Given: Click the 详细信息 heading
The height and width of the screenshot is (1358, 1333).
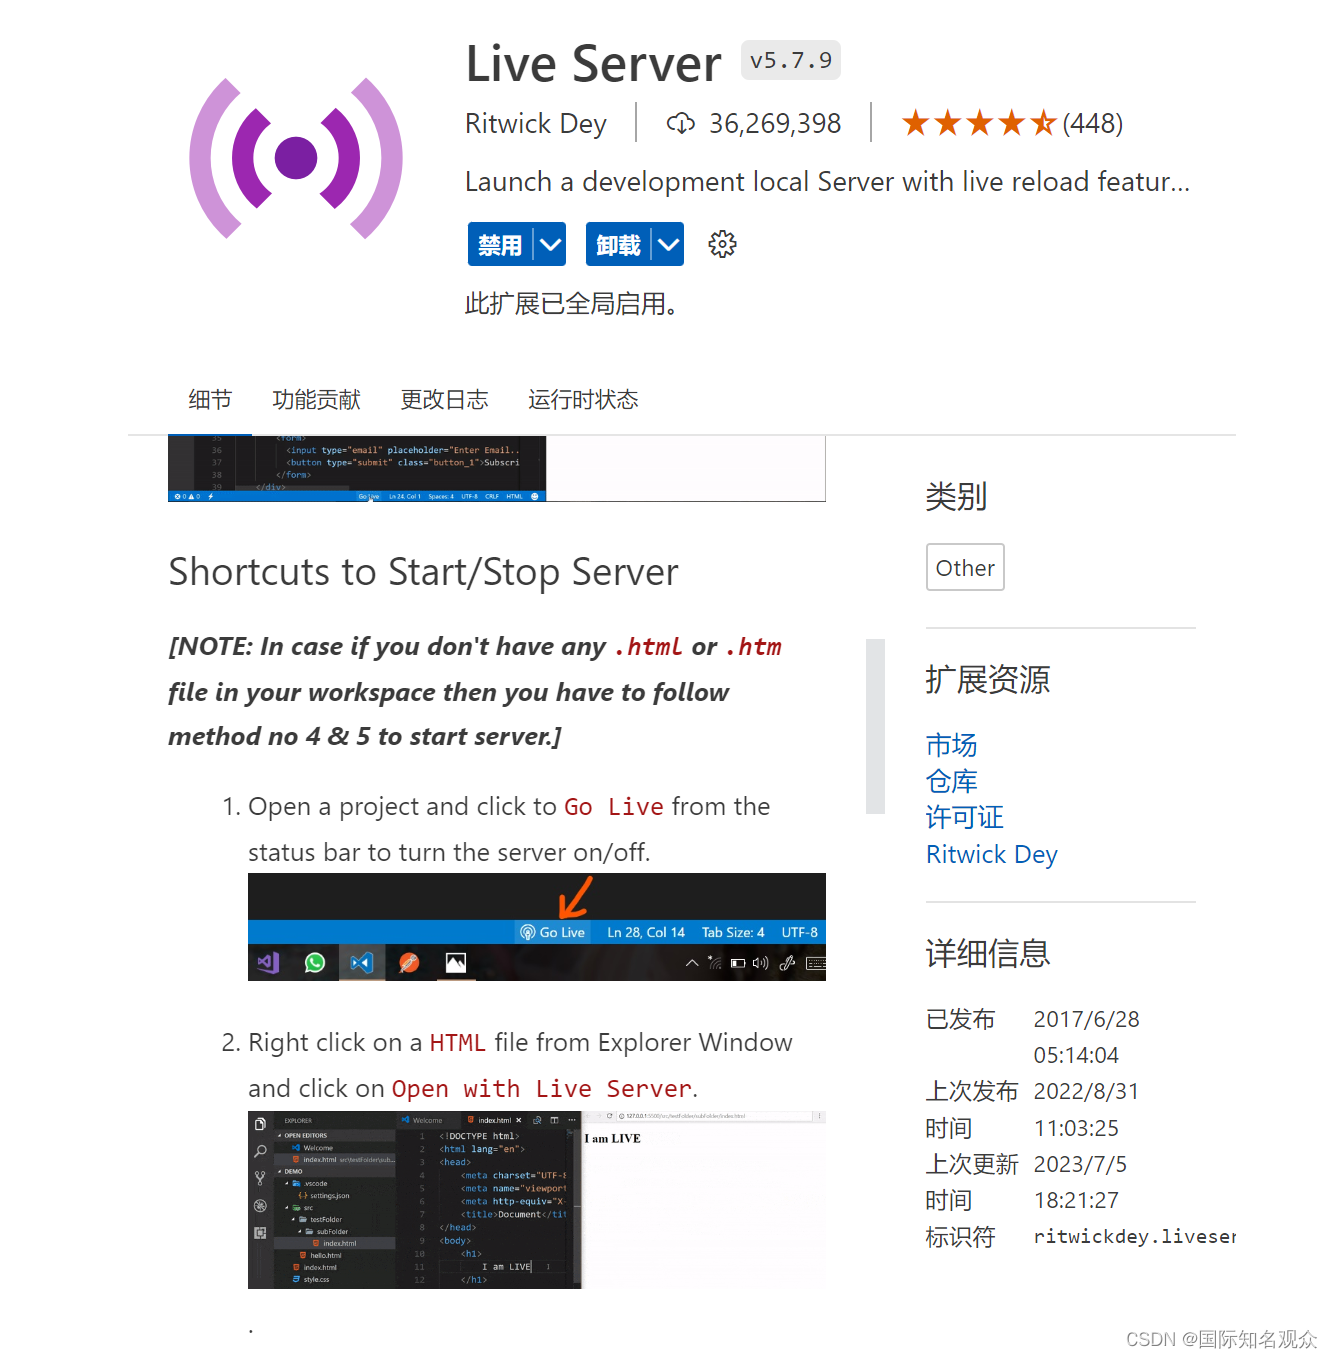Looking at the screenshot, I should tap(987, 953).
